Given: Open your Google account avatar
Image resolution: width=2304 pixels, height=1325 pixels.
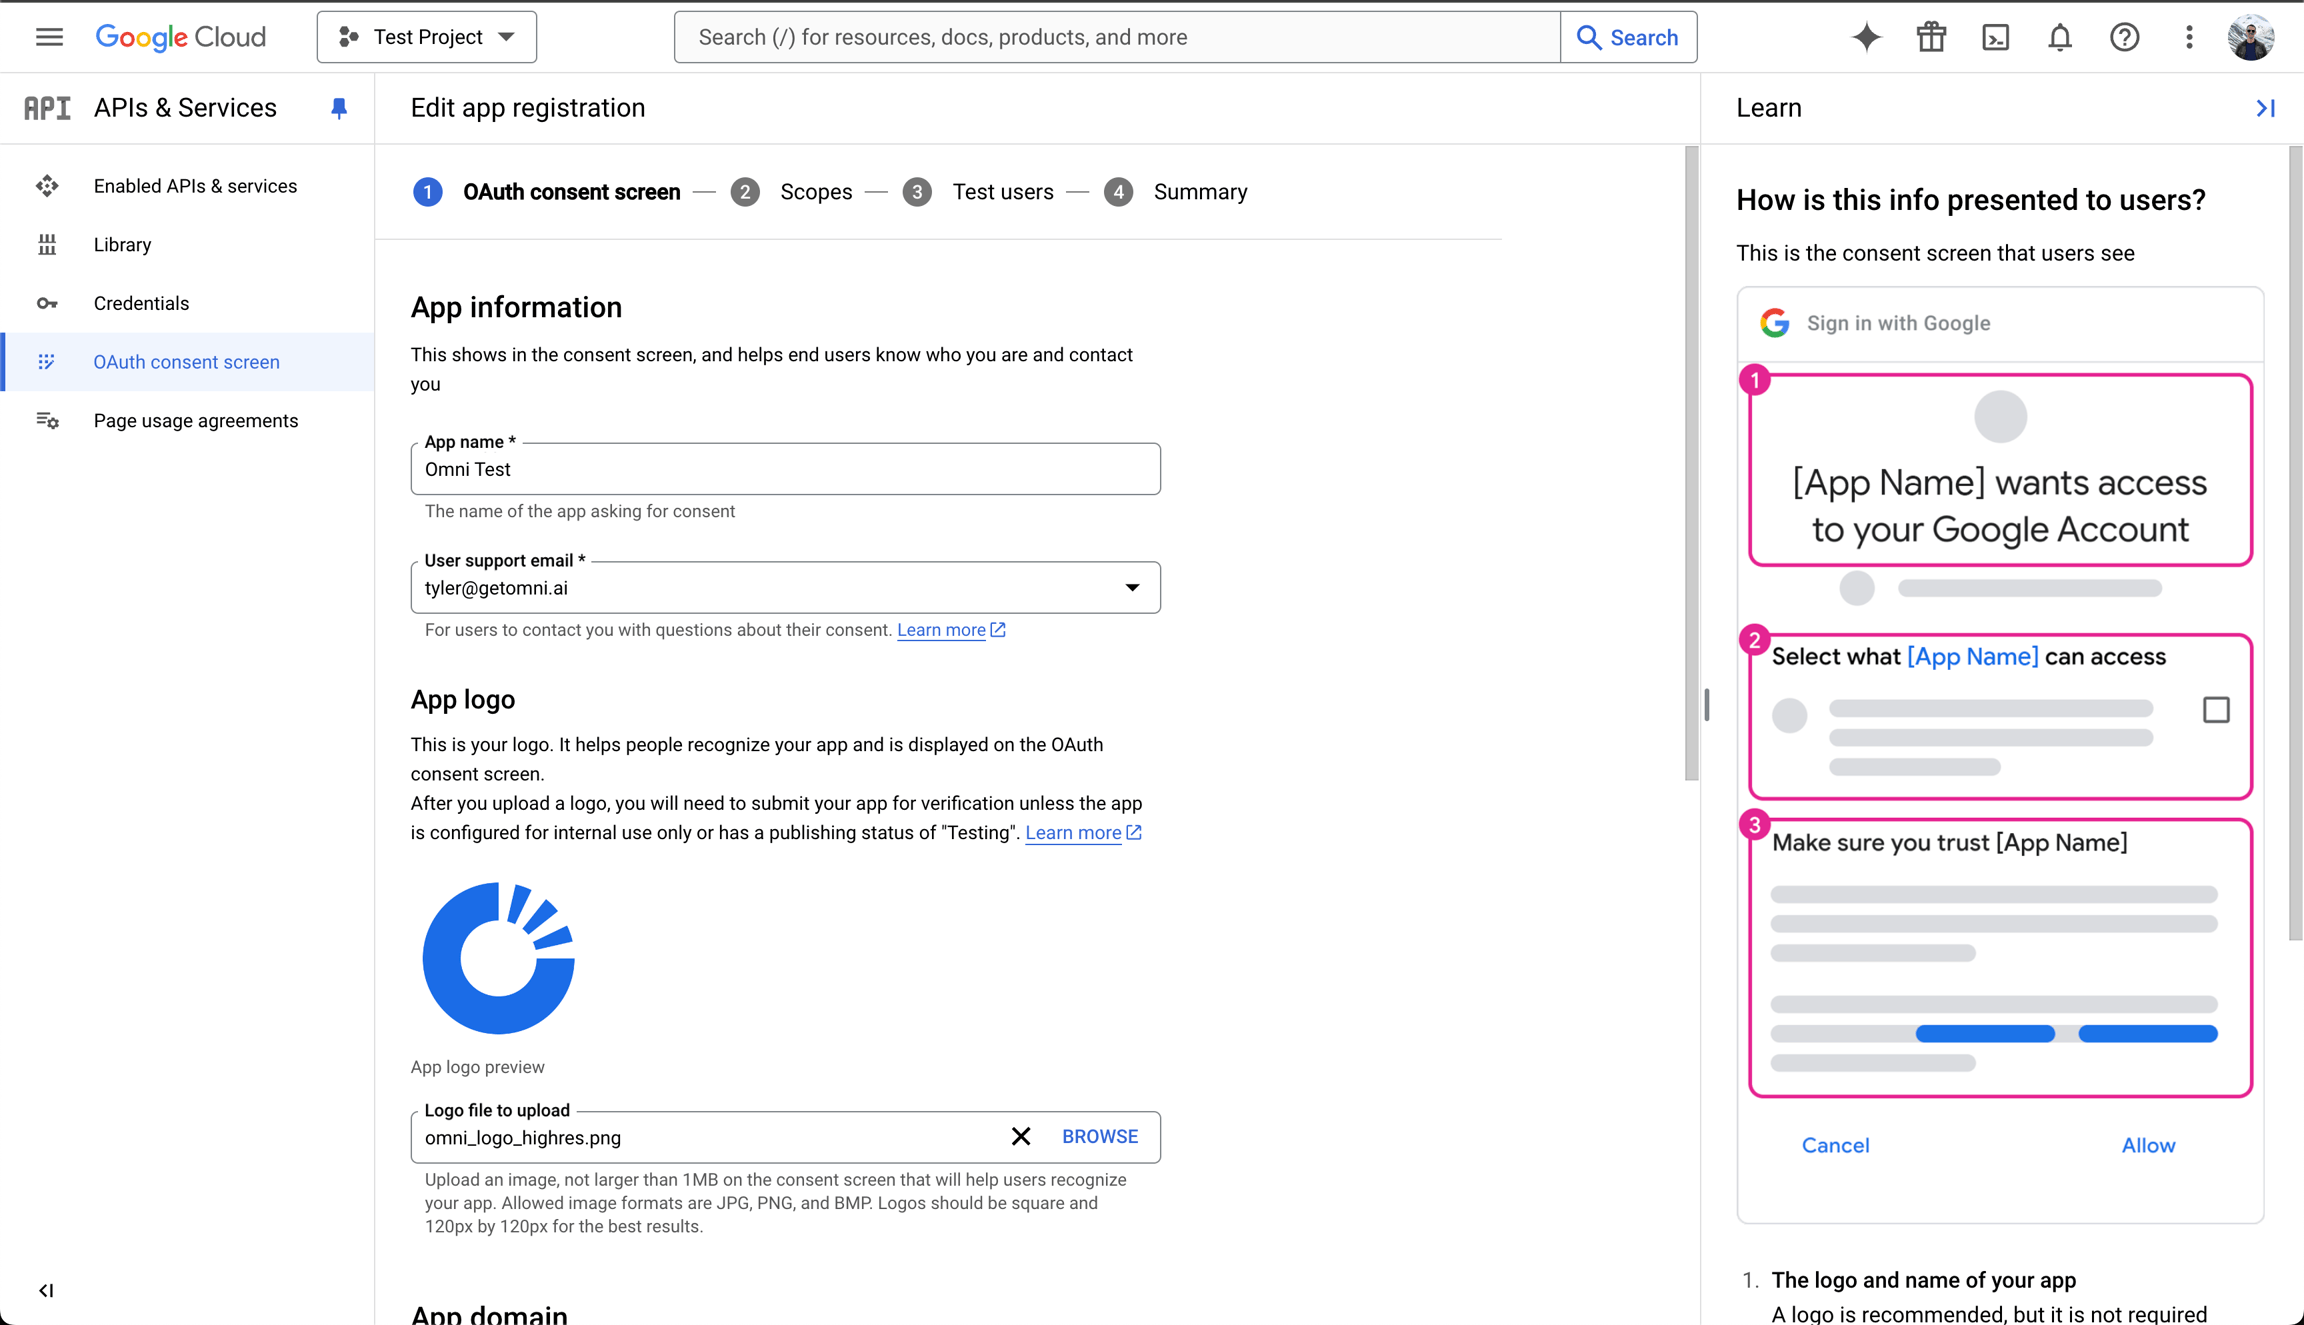Looking at the screenshot, I should (x=2251, y=36).
